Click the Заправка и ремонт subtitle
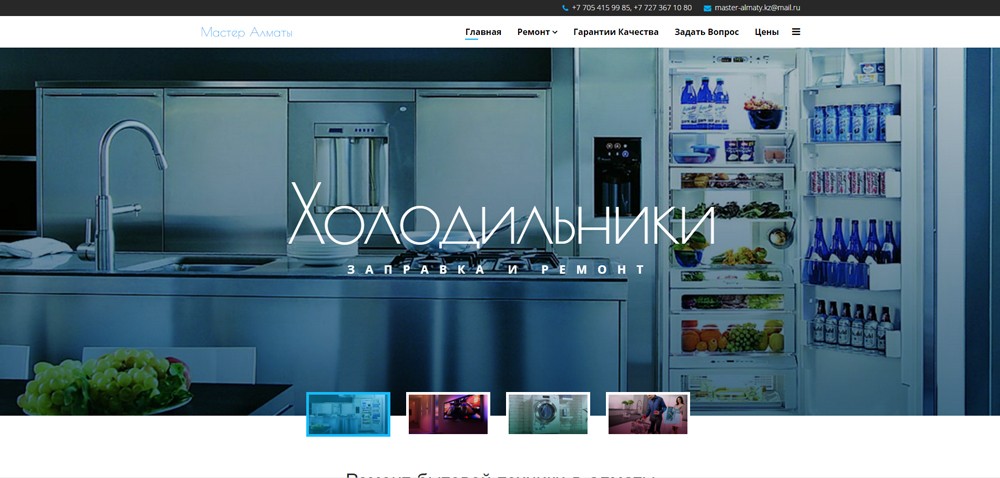 tap(496, 270)
